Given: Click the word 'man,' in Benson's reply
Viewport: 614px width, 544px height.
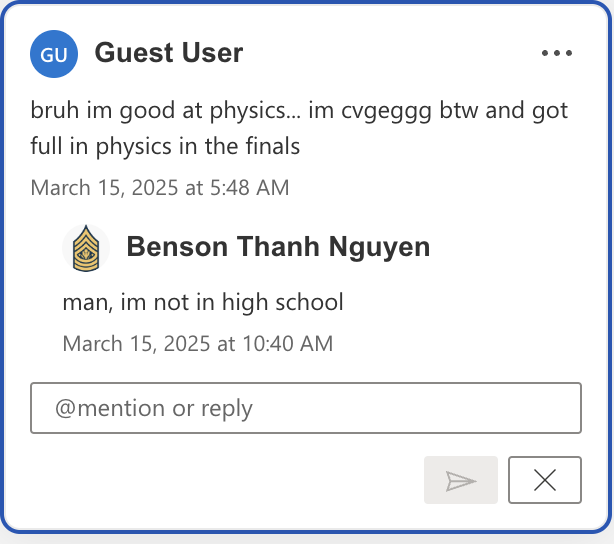Looking at the screenshot, I should tap(88, 304).
